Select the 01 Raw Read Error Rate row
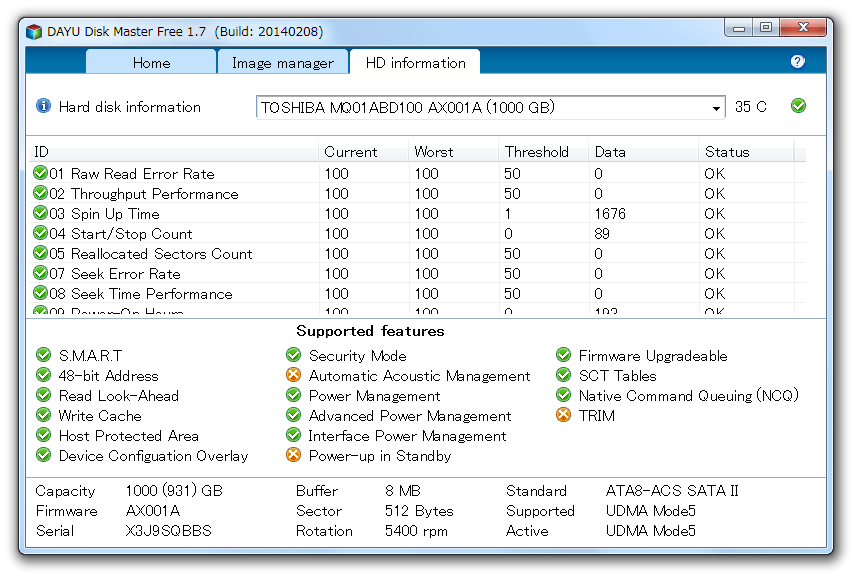Image resolution: width=856 pixels, height=578 pixels. [418, 174]
